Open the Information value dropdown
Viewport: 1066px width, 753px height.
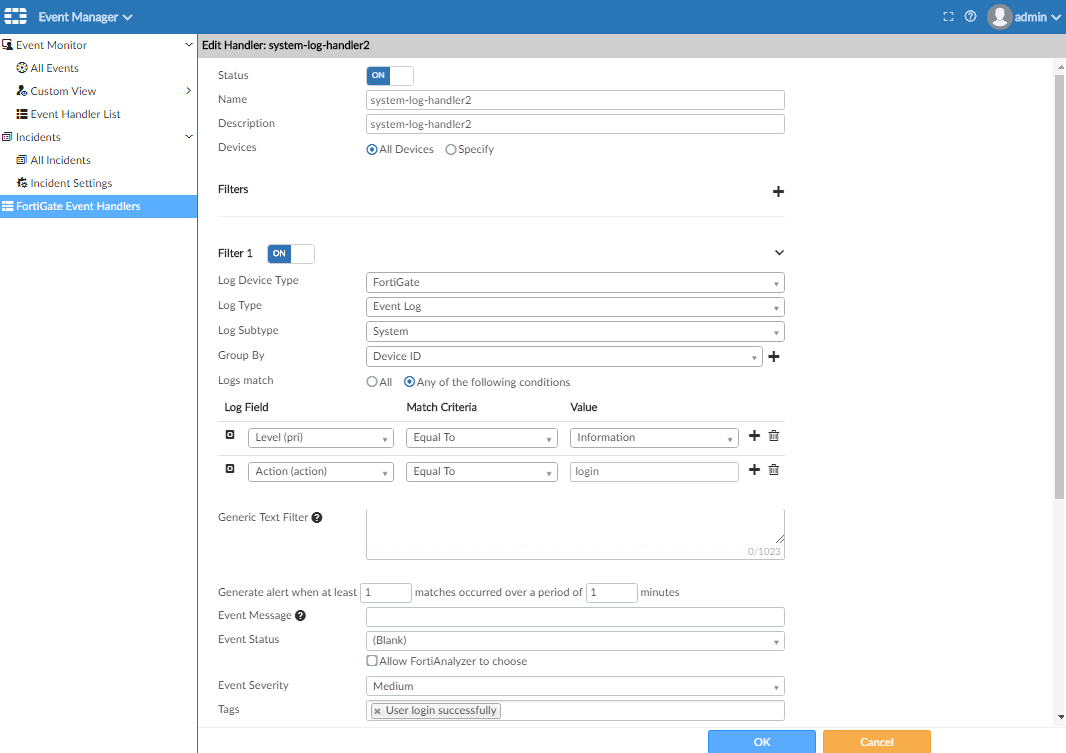pyautogui.click(x=654, y=438)
